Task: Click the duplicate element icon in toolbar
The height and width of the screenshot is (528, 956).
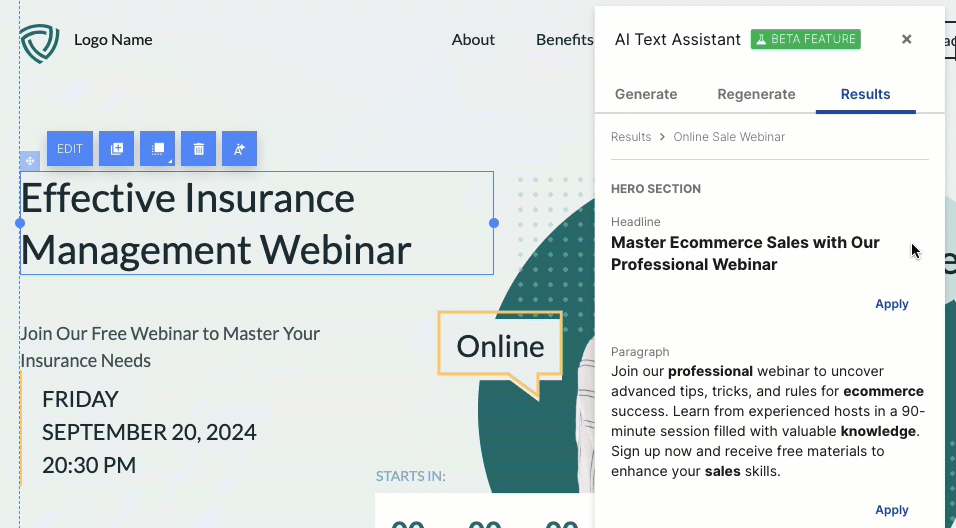Action: click(x=116, y=149)
